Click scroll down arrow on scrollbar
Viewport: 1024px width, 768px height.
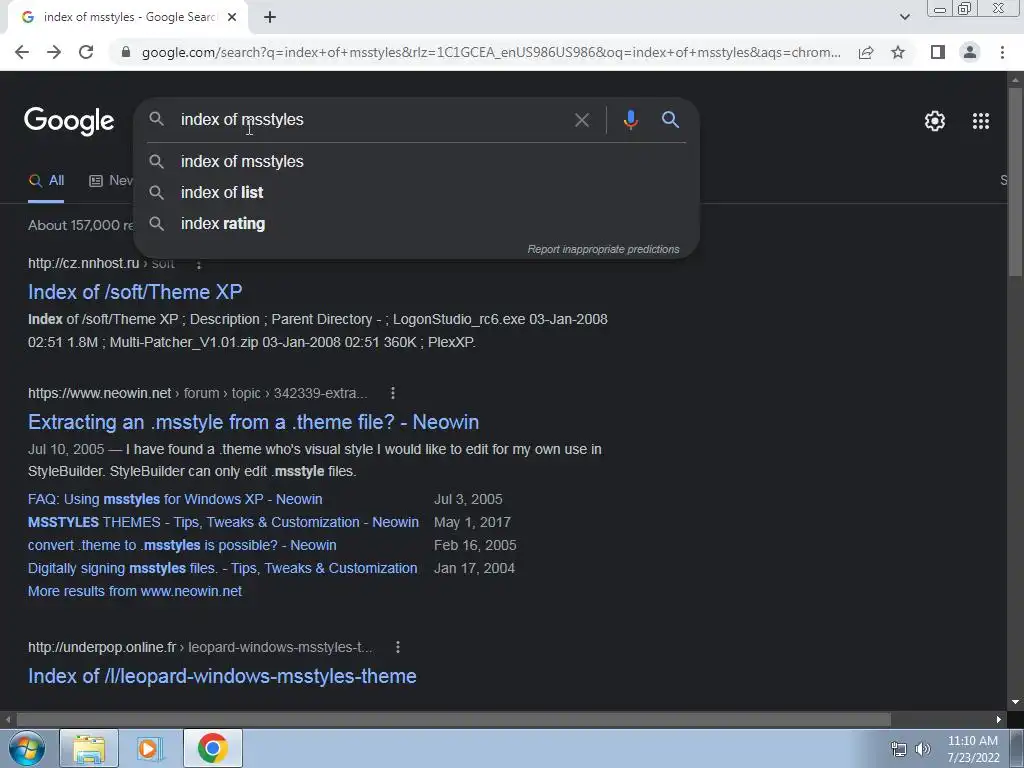(1016, 703)
